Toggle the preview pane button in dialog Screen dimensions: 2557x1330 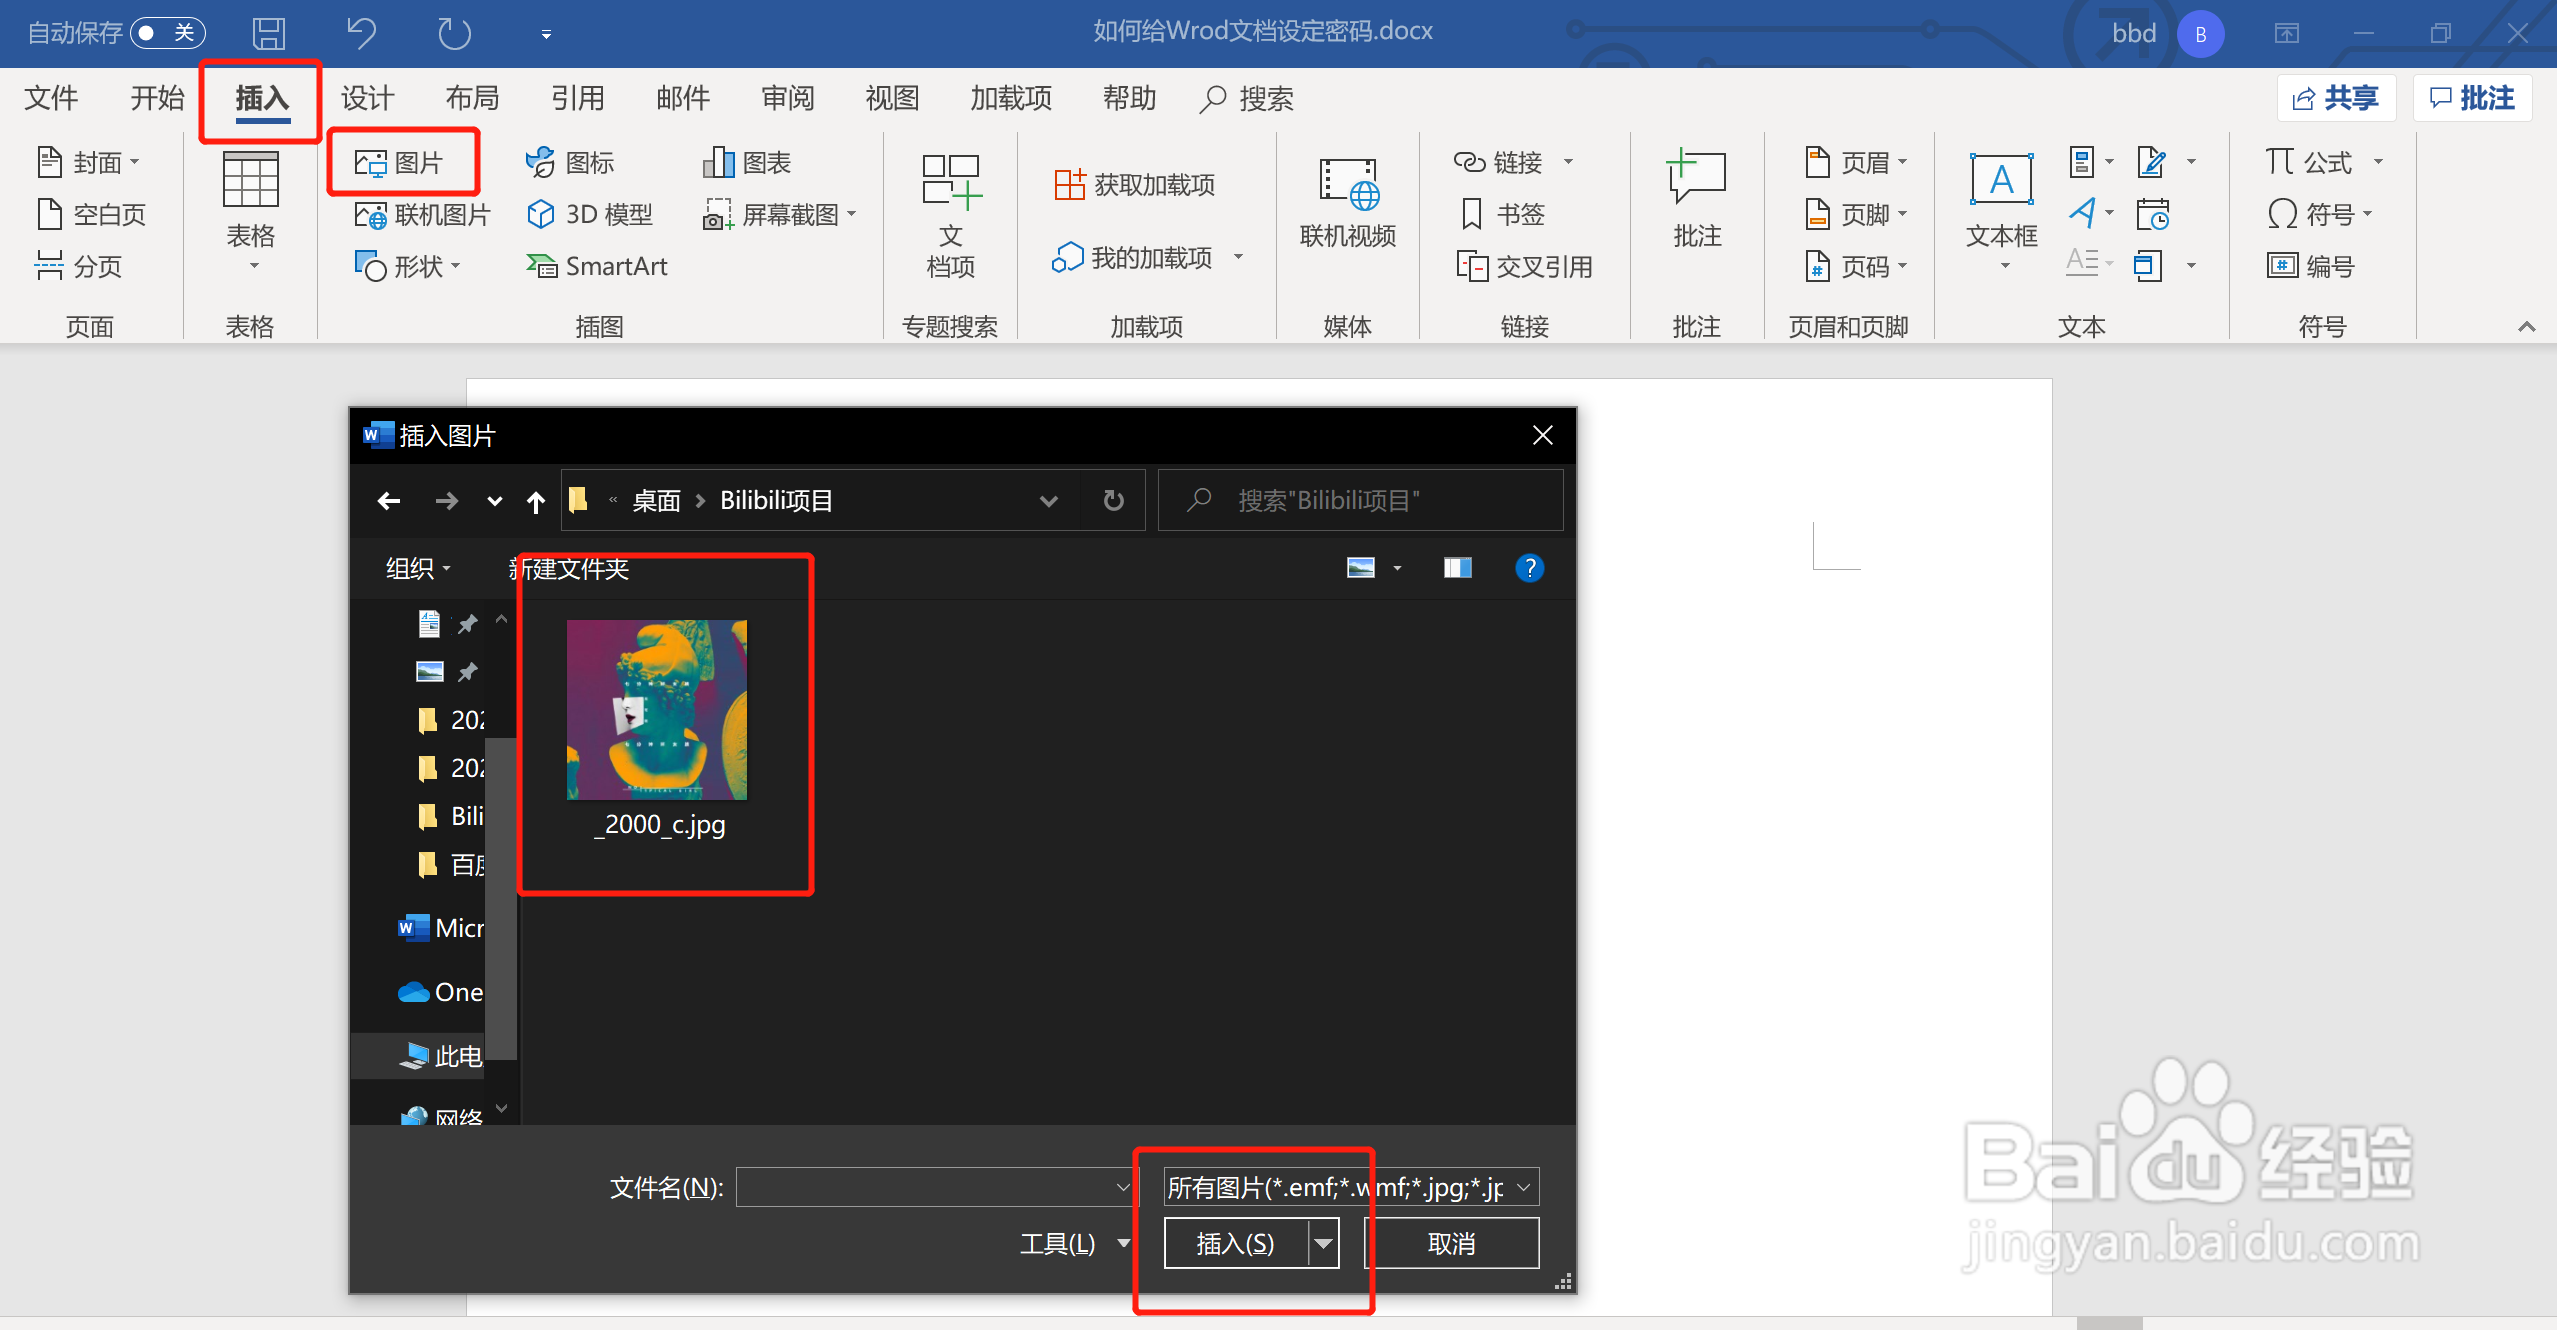point(1457,568)
